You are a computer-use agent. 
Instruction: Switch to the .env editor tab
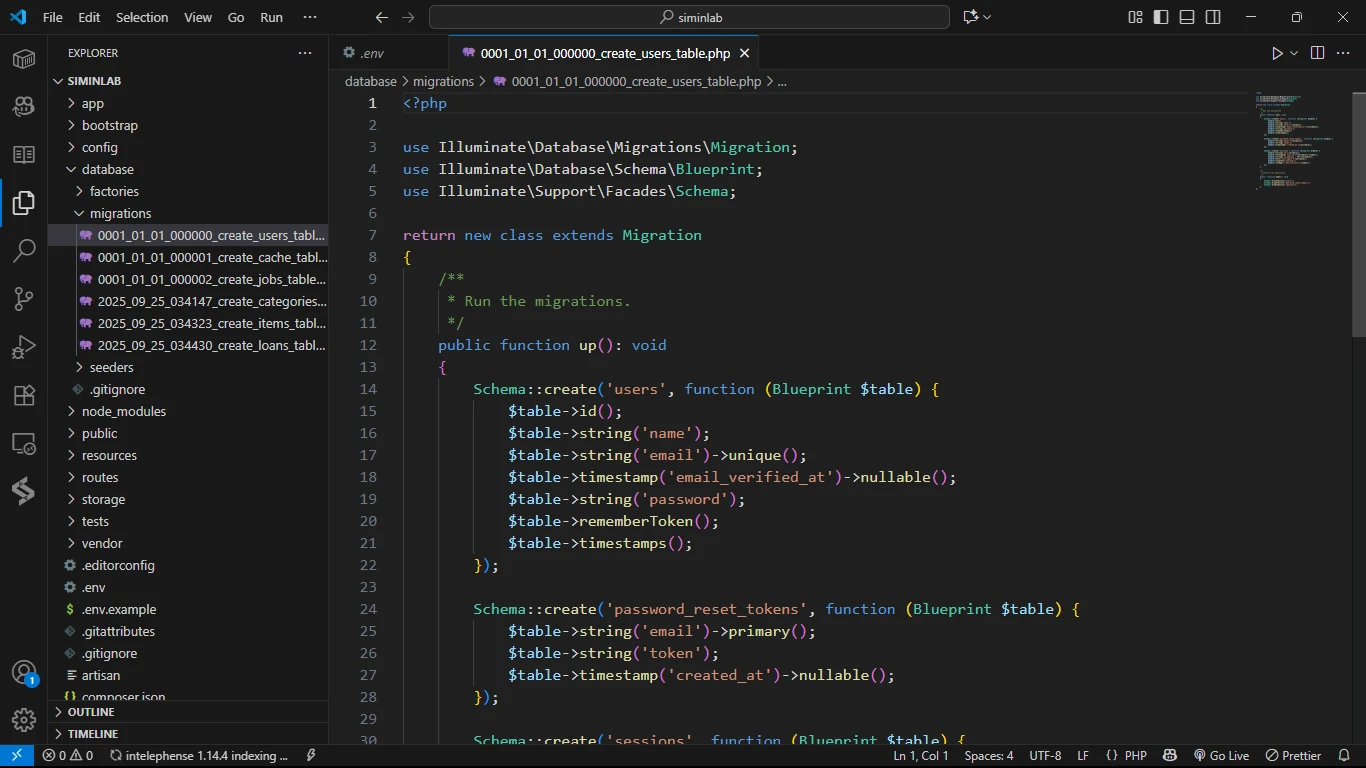(372, 53)
